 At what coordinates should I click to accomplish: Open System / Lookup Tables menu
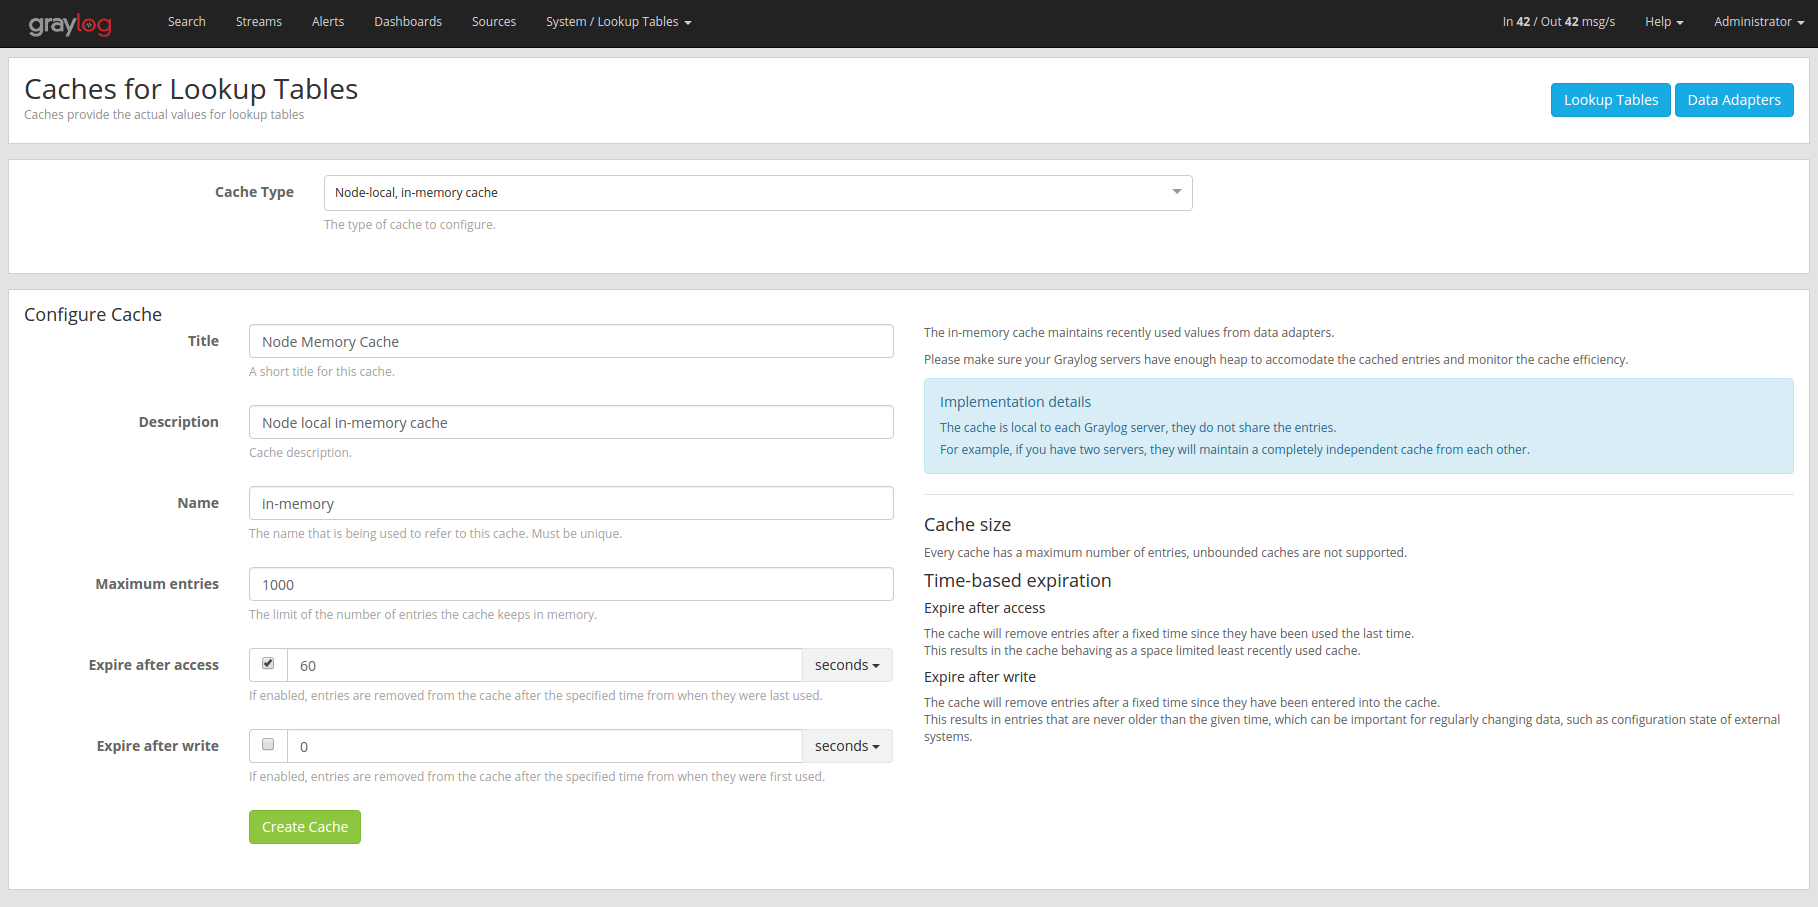pos(618,22)
